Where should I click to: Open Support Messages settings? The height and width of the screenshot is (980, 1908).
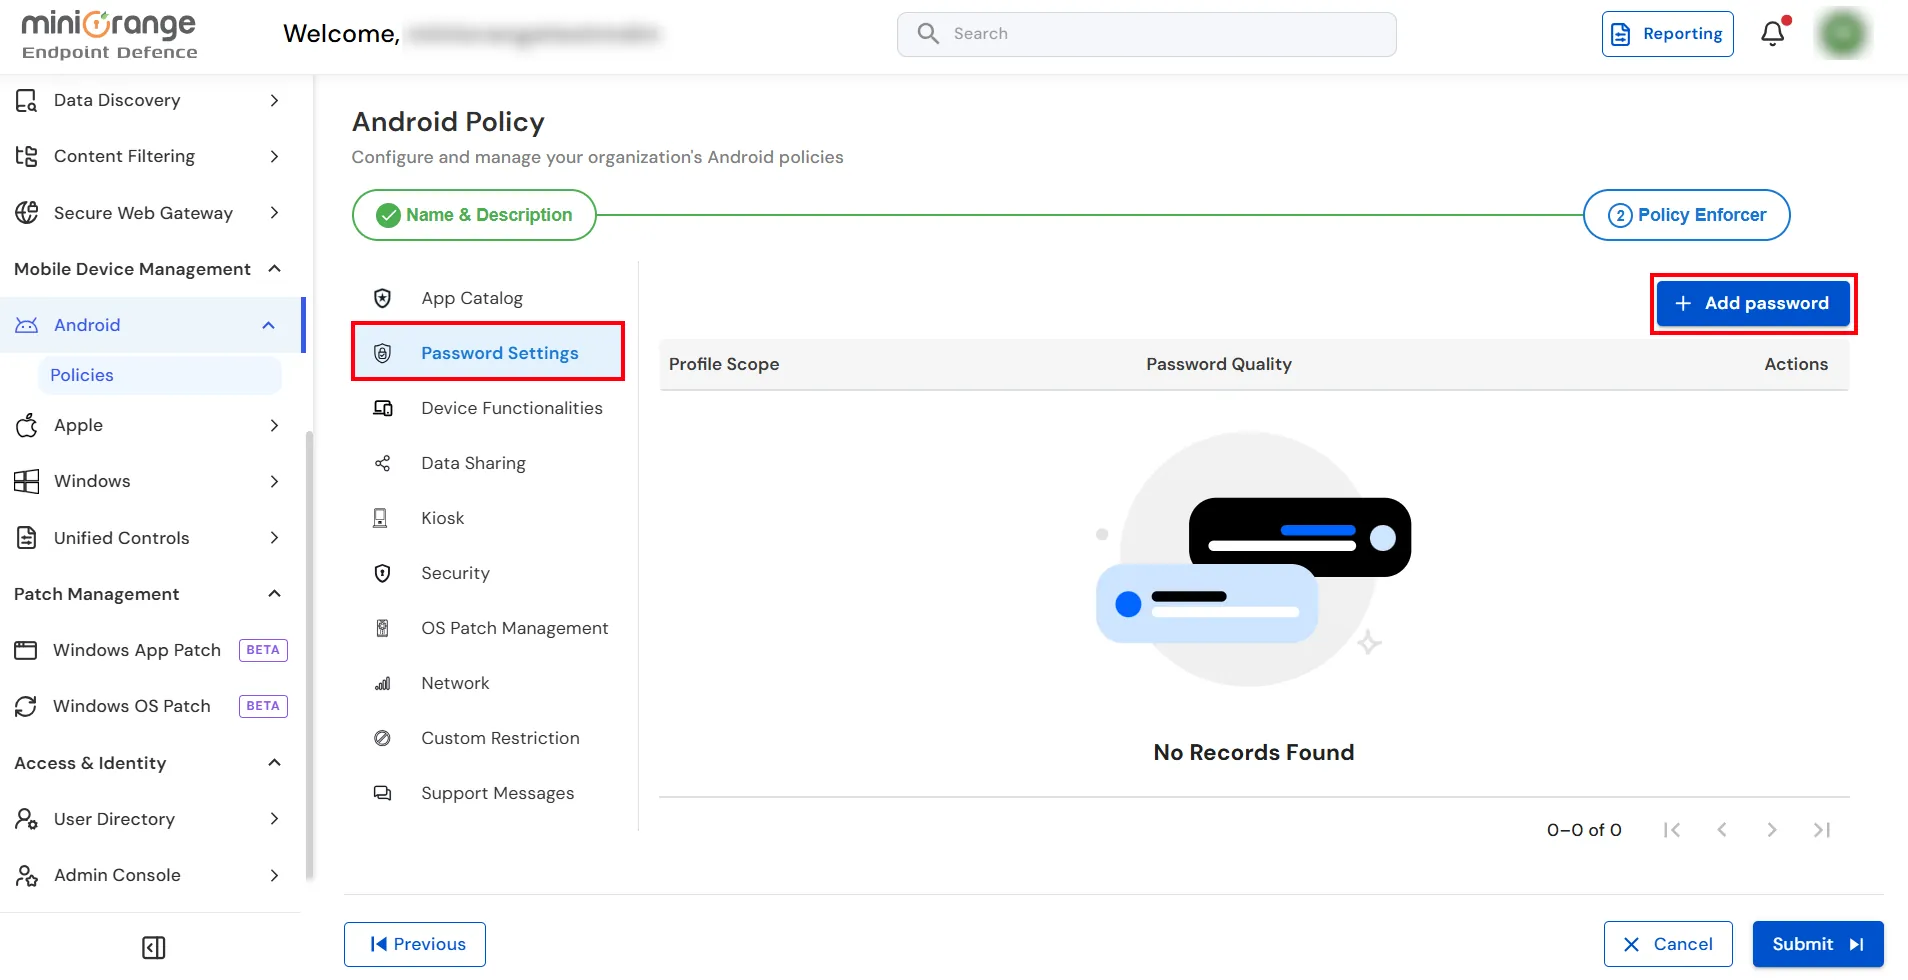(x=488, y=793)
